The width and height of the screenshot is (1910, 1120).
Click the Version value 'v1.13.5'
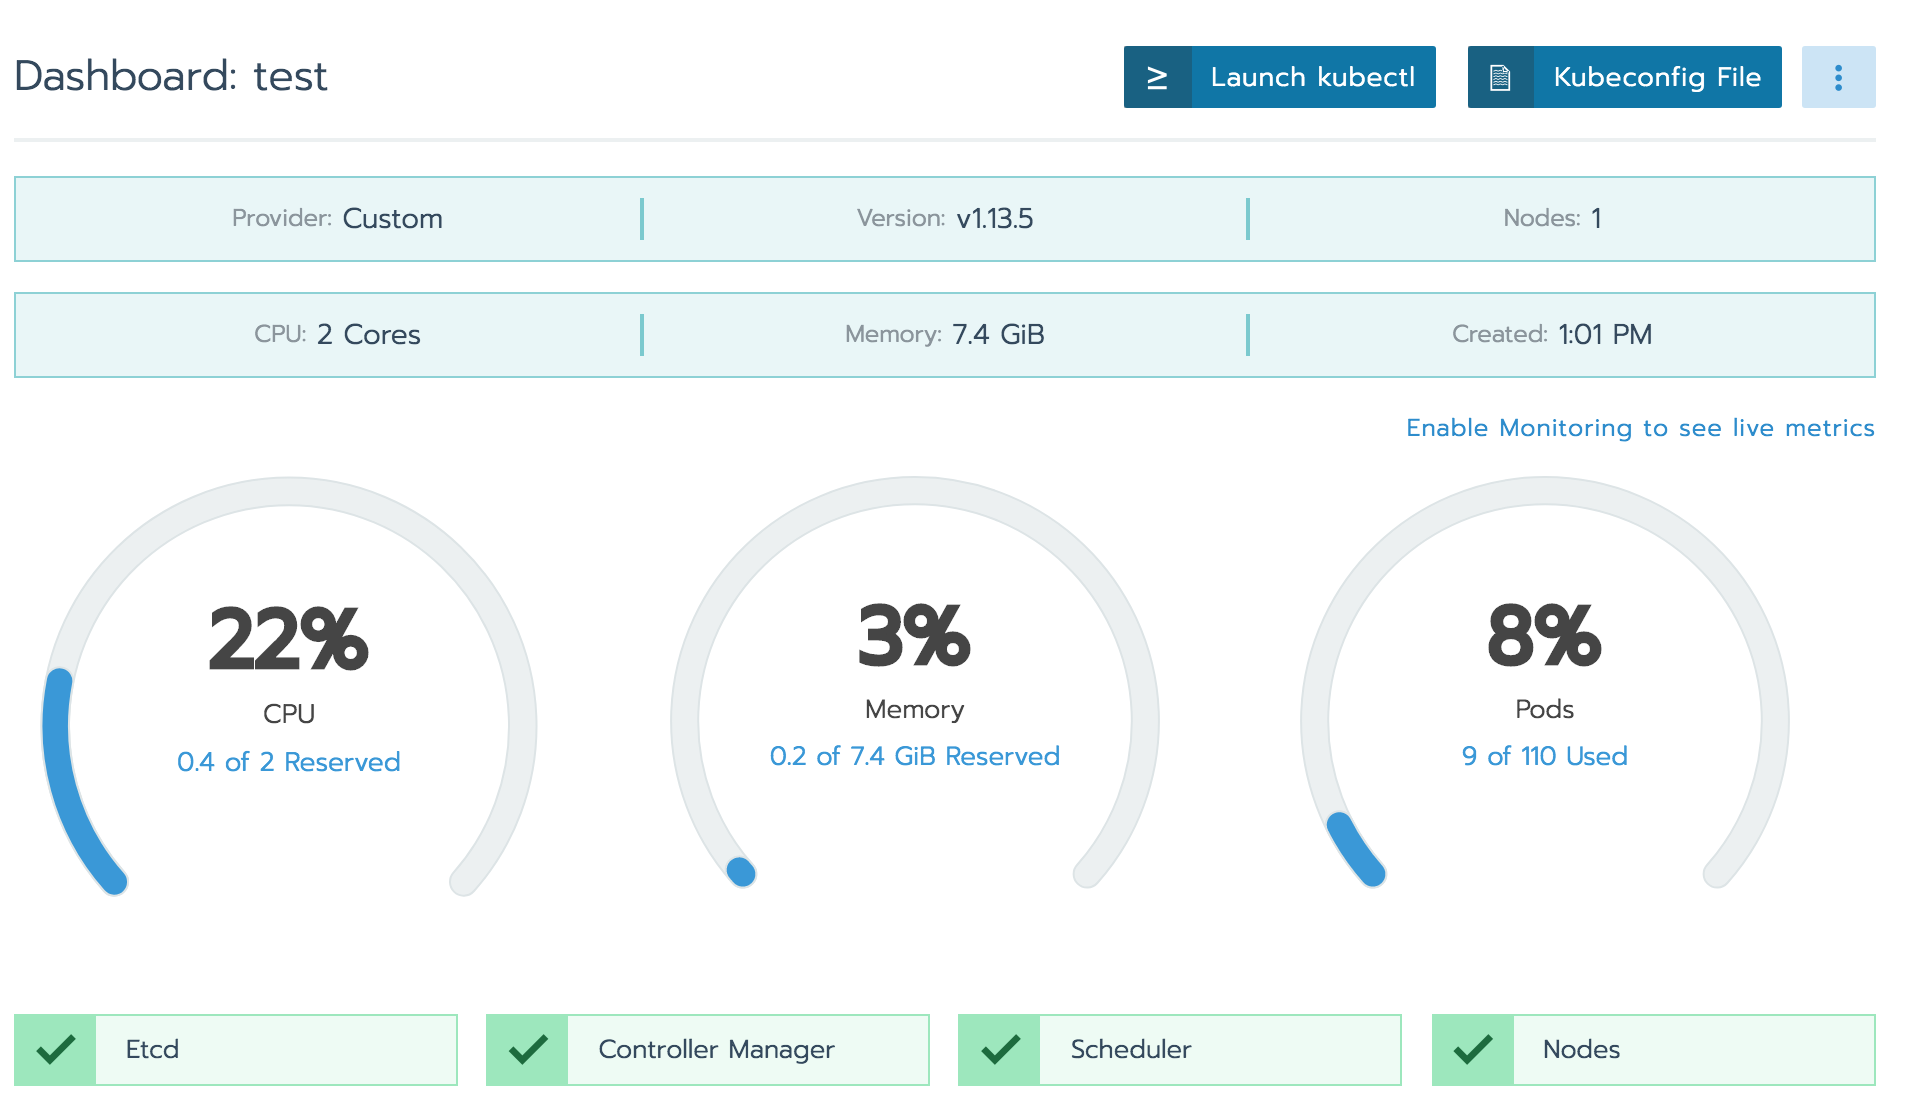click(995, 219)
